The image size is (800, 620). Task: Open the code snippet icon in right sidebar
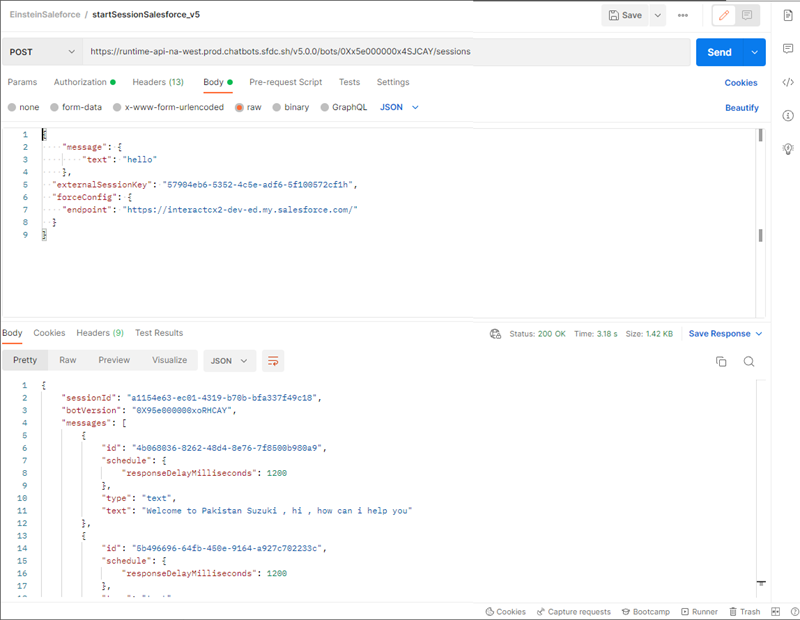787,83
